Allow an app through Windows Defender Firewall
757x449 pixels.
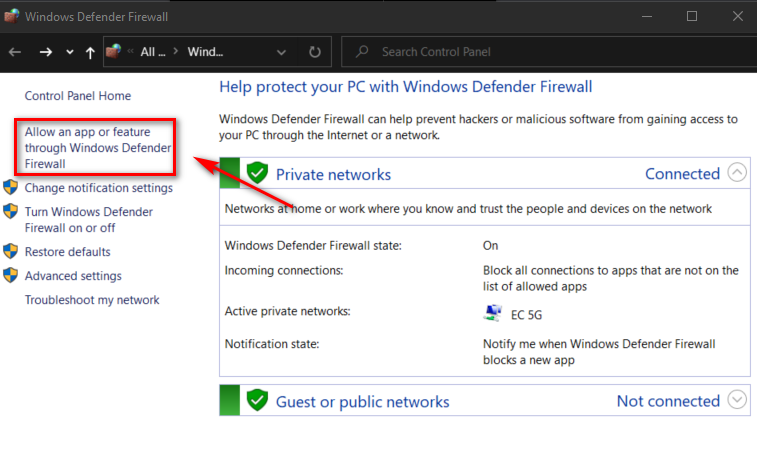[x=97, y=148]
